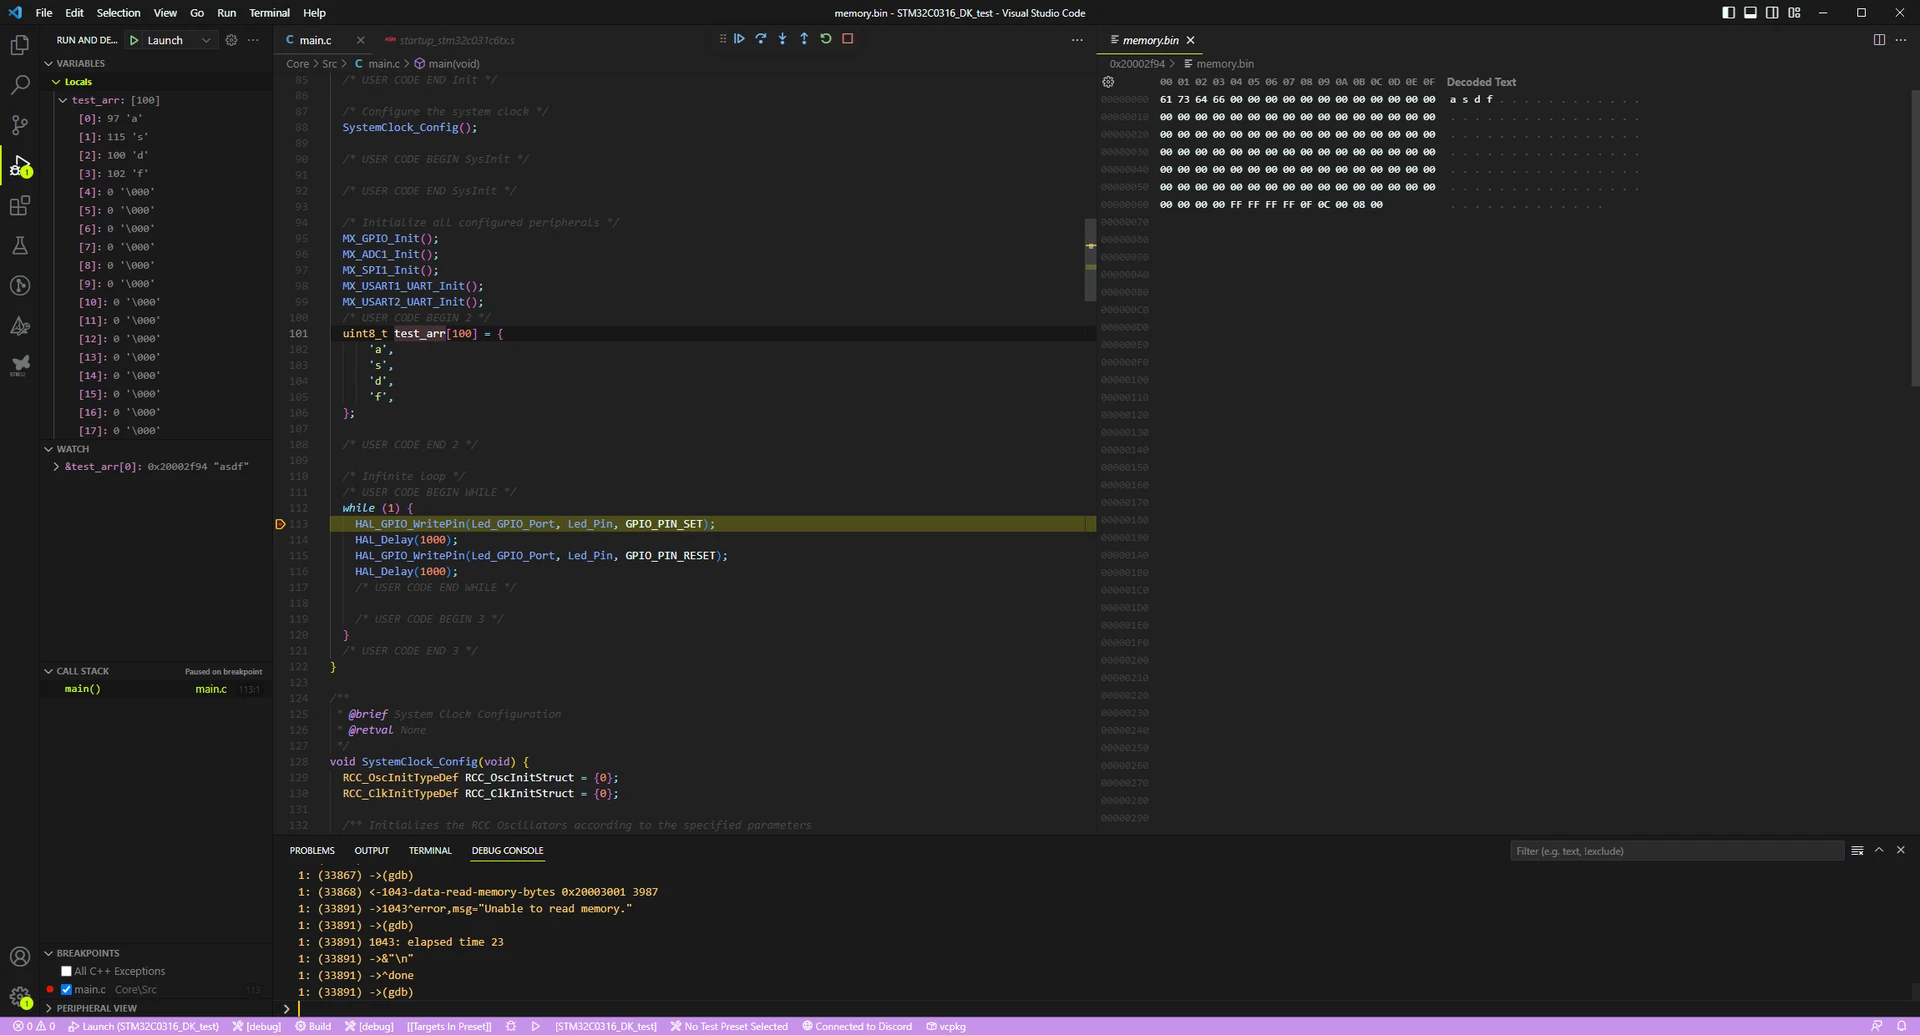The image size is (1920, 1035).
Task: Click the debug console filter field
Action: click(1675, 851)
